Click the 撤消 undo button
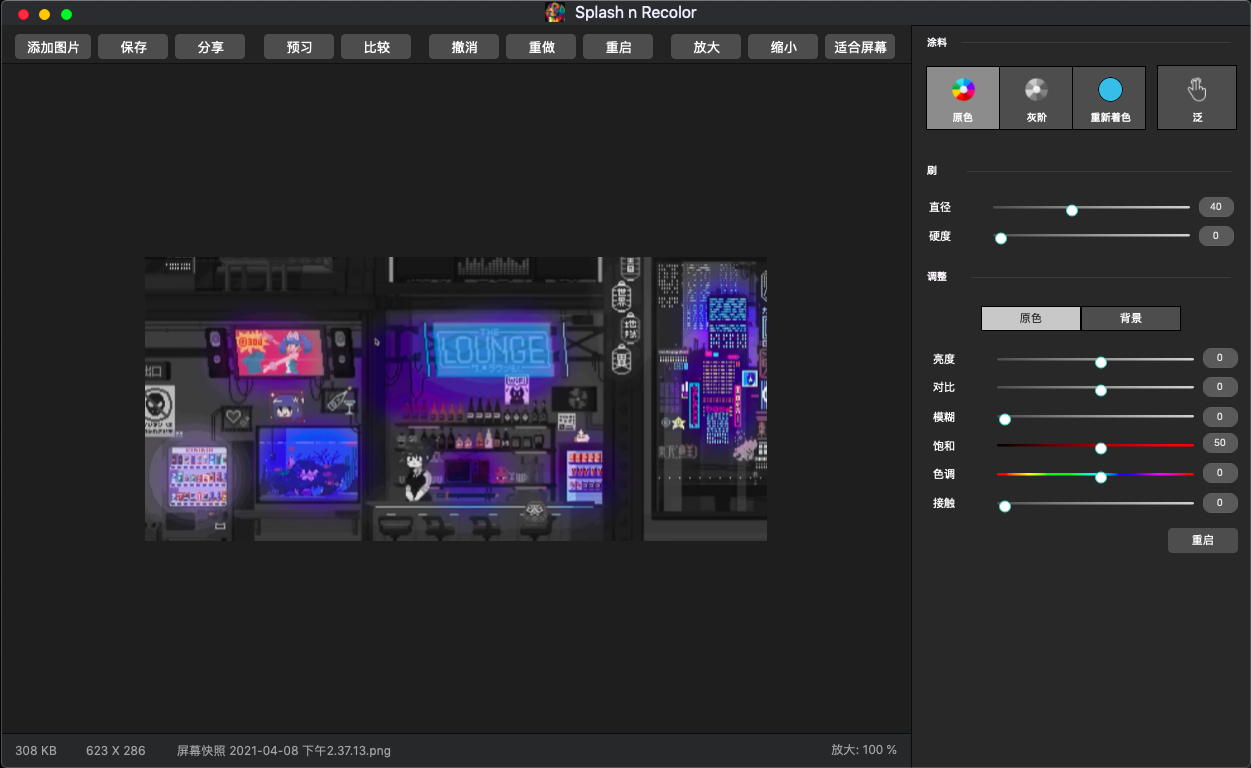 pyautogui.click(x=464, y=47)
